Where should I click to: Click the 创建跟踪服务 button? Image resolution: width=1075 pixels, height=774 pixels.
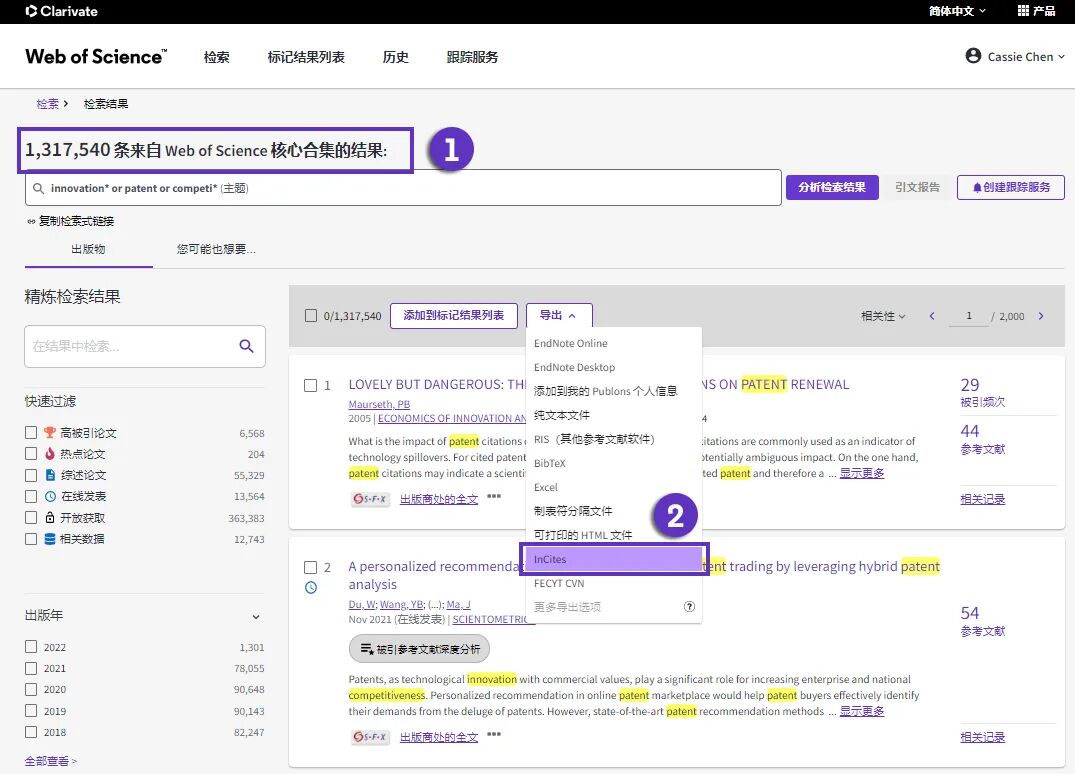(x=1011, y=187)
